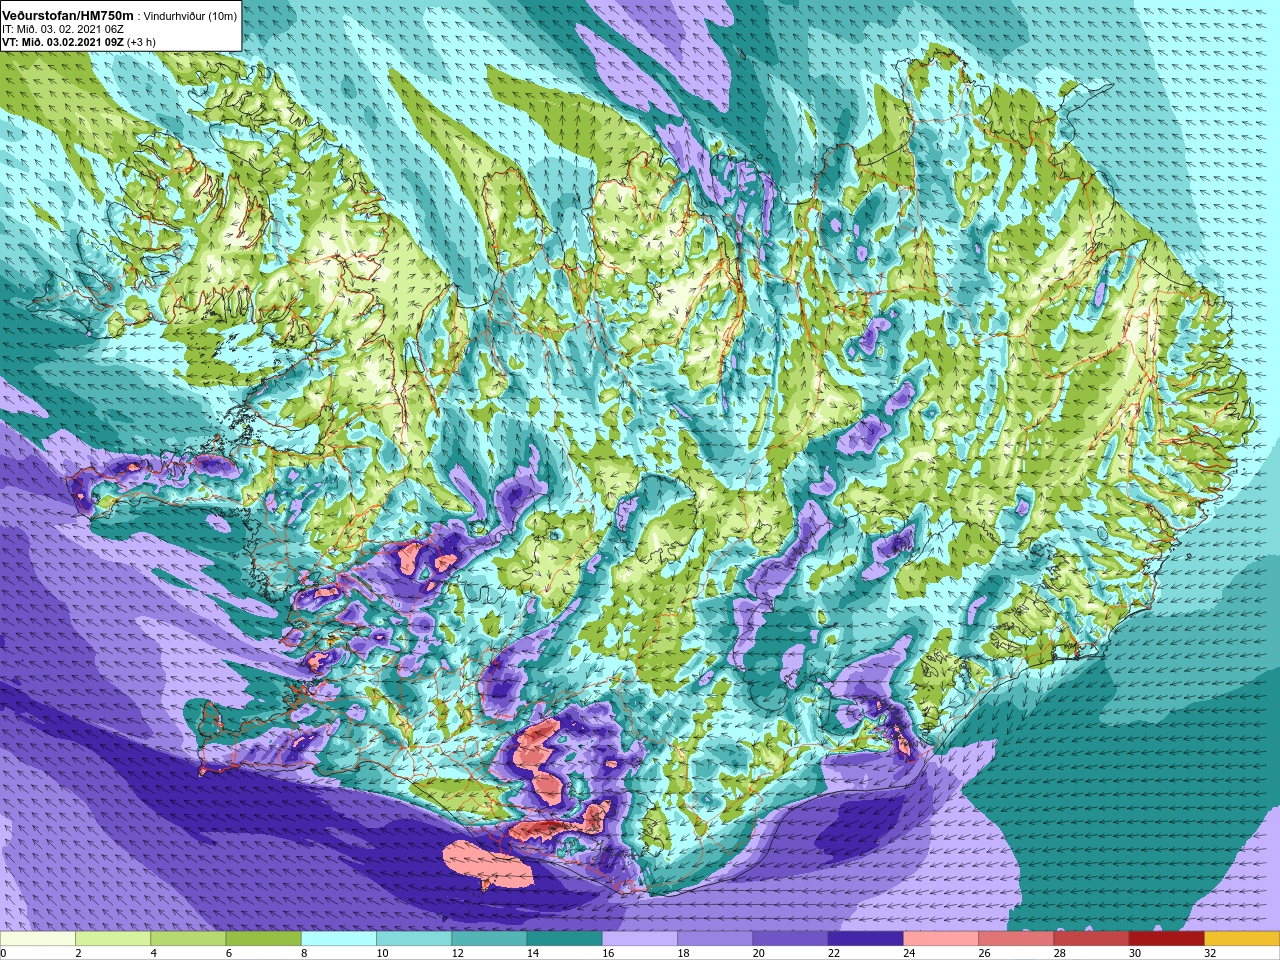Click the lavender 18–20 legend swatch
Image resolution: width=1280 pixels, height=960 pixels.
(715, 939)
